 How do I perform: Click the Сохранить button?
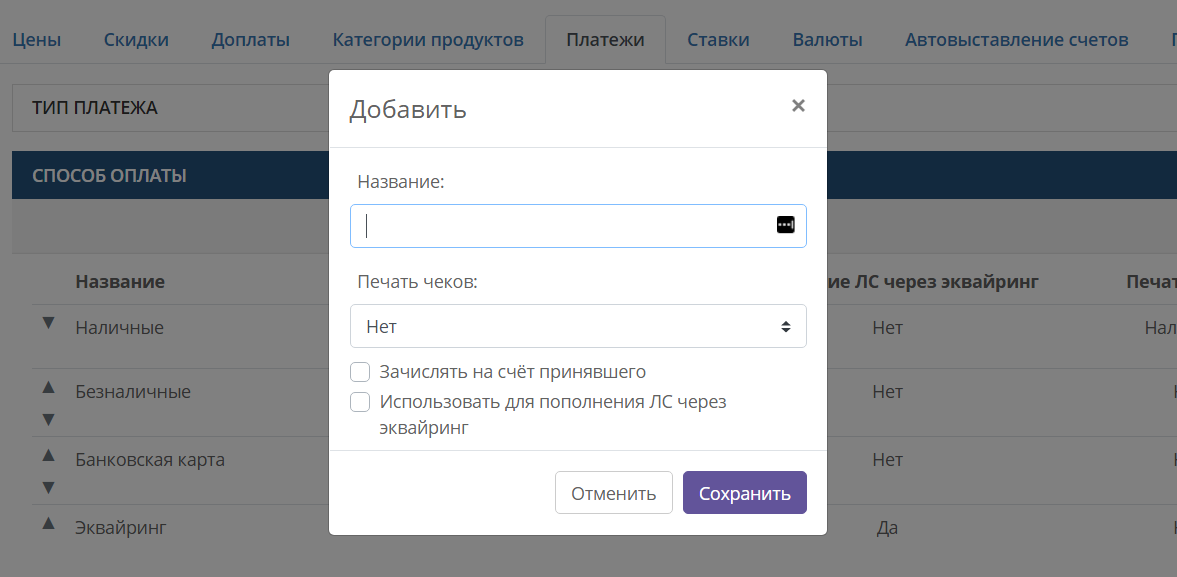click(745, 493)
